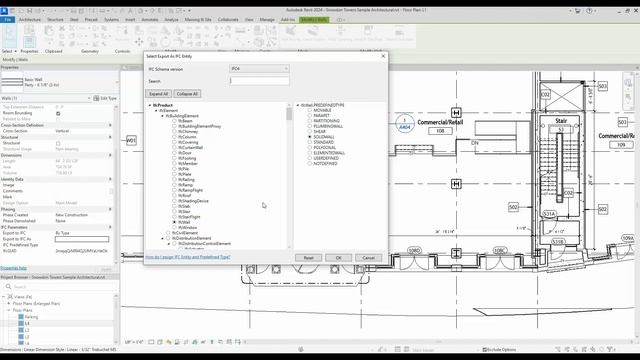Screen dimensions: 640x360
Task: Toggle the Structural checkbox in Properties
Action: click(x=58, y=144)
